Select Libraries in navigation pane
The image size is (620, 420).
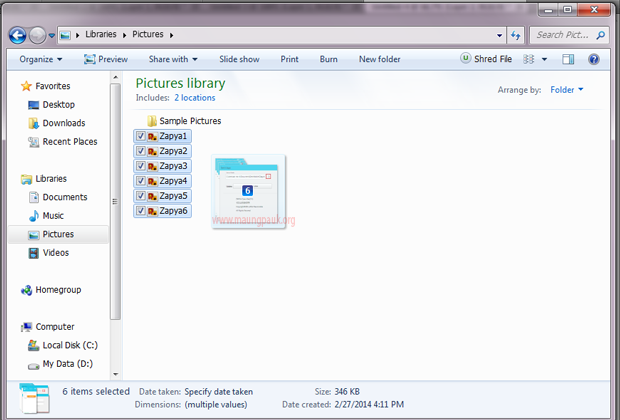[x=44, y=179]
